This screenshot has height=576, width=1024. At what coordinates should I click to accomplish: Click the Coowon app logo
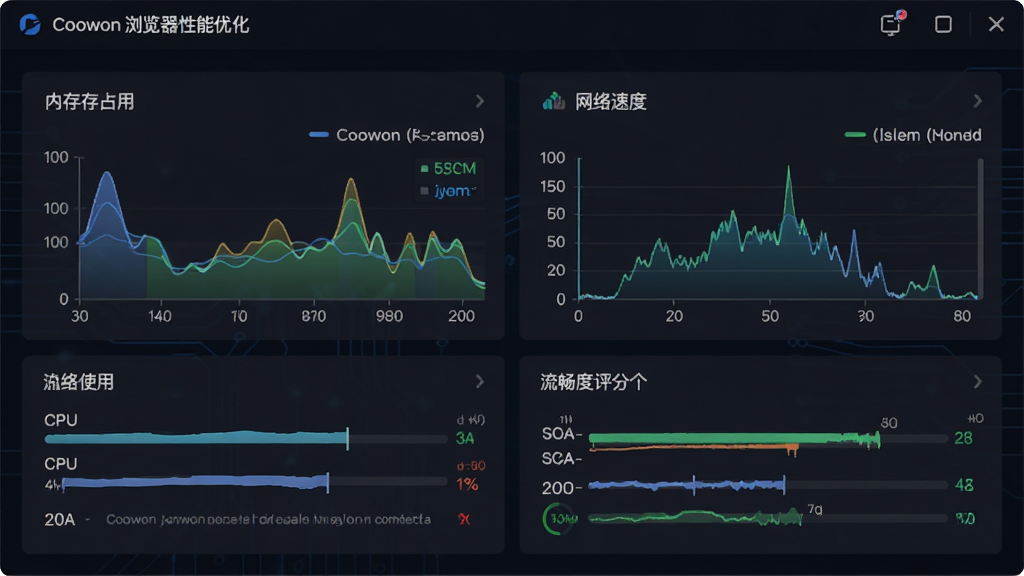click(30, 25)
